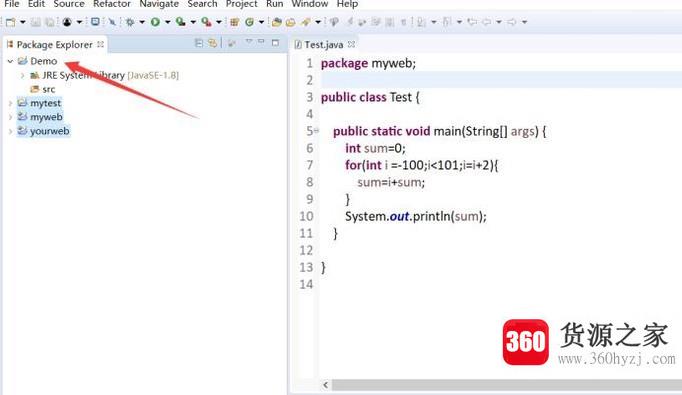Maximize the Package Explorer panel
682x395 pixels.
click(x=275, y=43)
